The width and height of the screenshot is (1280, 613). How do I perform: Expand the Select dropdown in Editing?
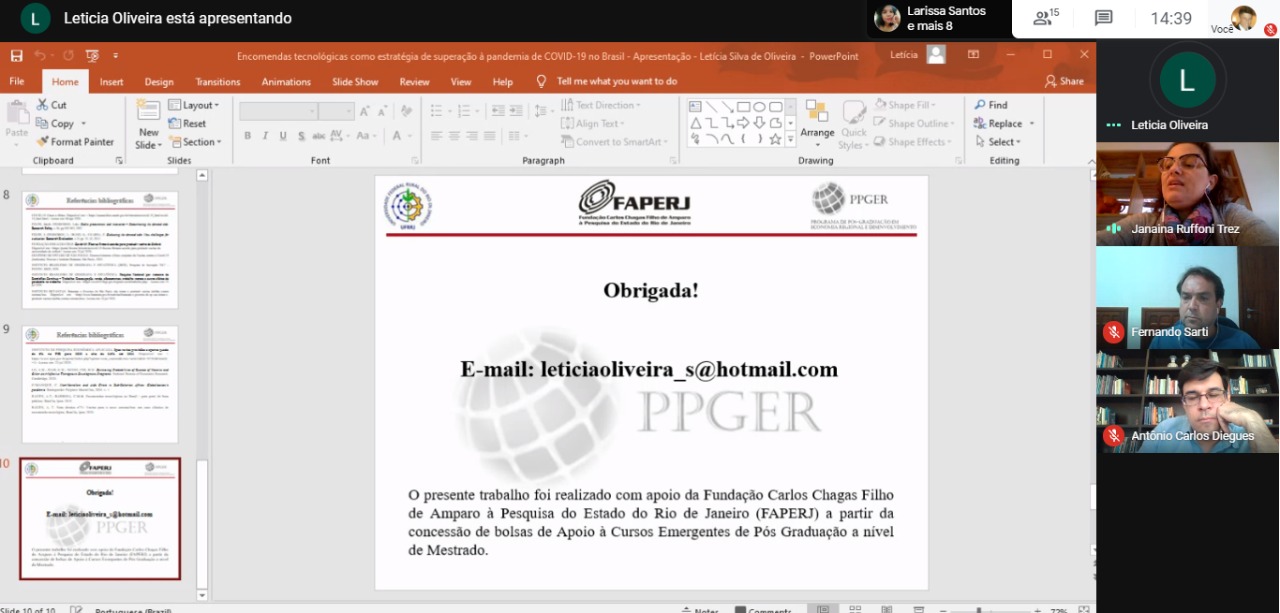pyautogui.click(x=997, y=142)
